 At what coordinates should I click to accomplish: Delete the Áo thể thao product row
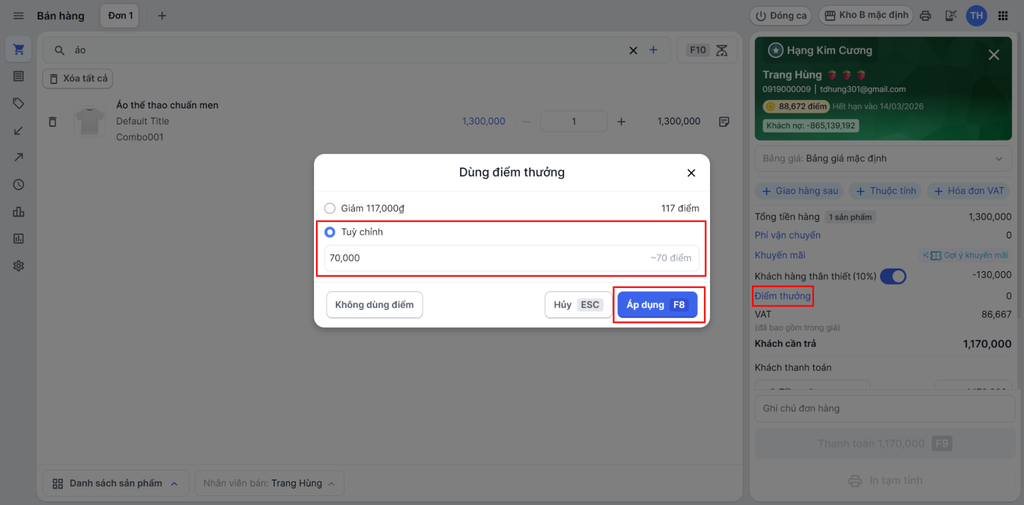point(53,122)
